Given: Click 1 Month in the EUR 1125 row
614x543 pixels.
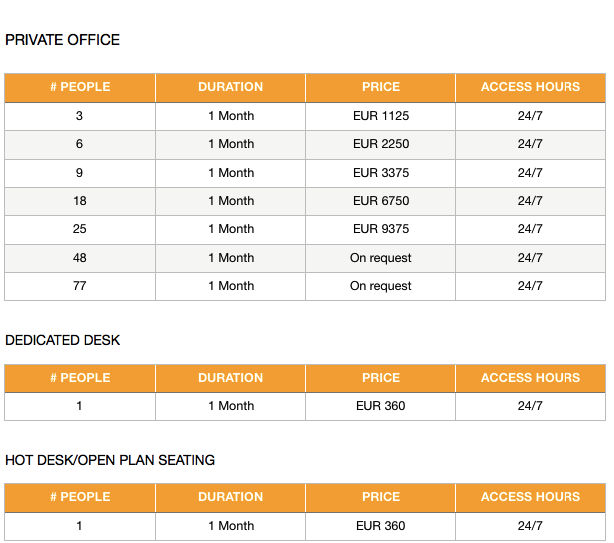Looking at the screenshot, I should click(x=231, y=116).
